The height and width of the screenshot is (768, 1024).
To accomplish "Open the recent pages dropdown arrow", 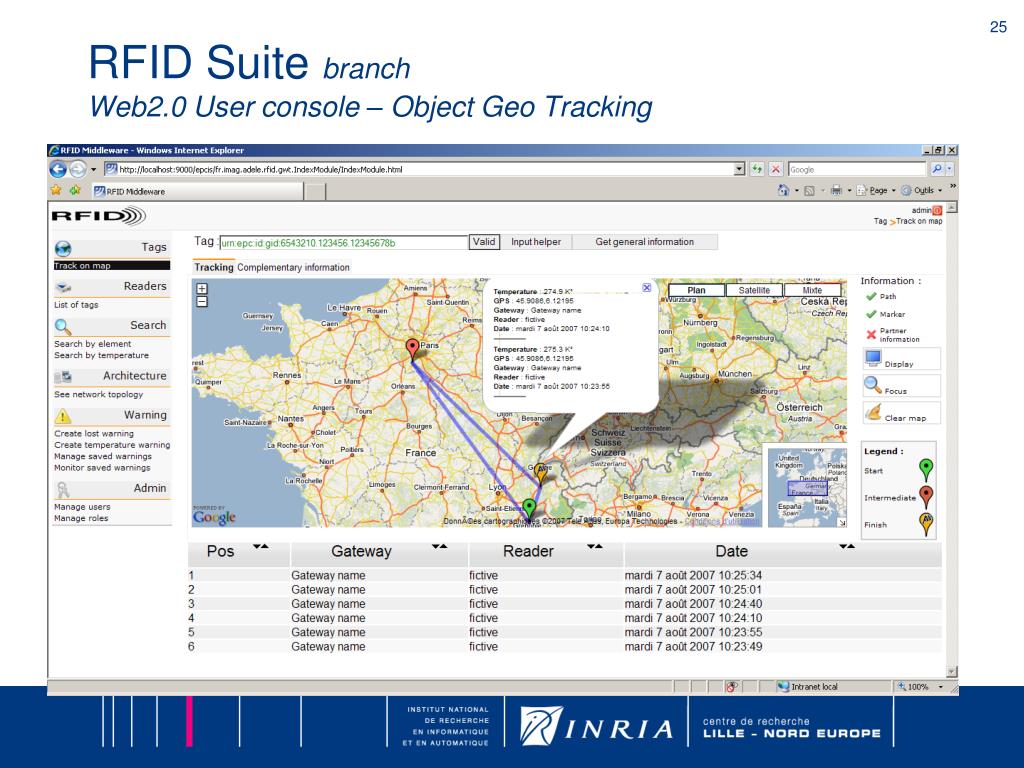I will click(x=93, y=170).
